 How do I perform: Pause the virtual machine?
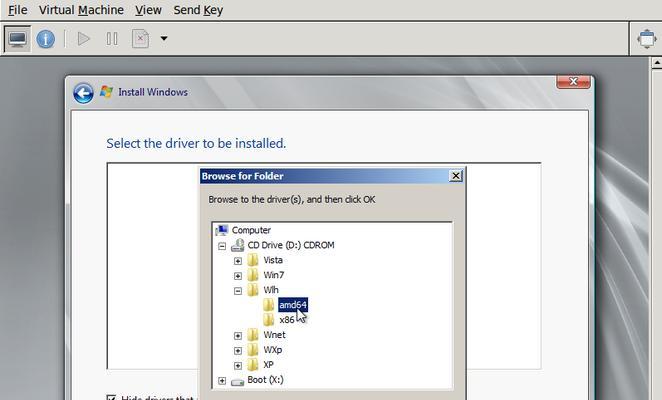tap(112, 39)
